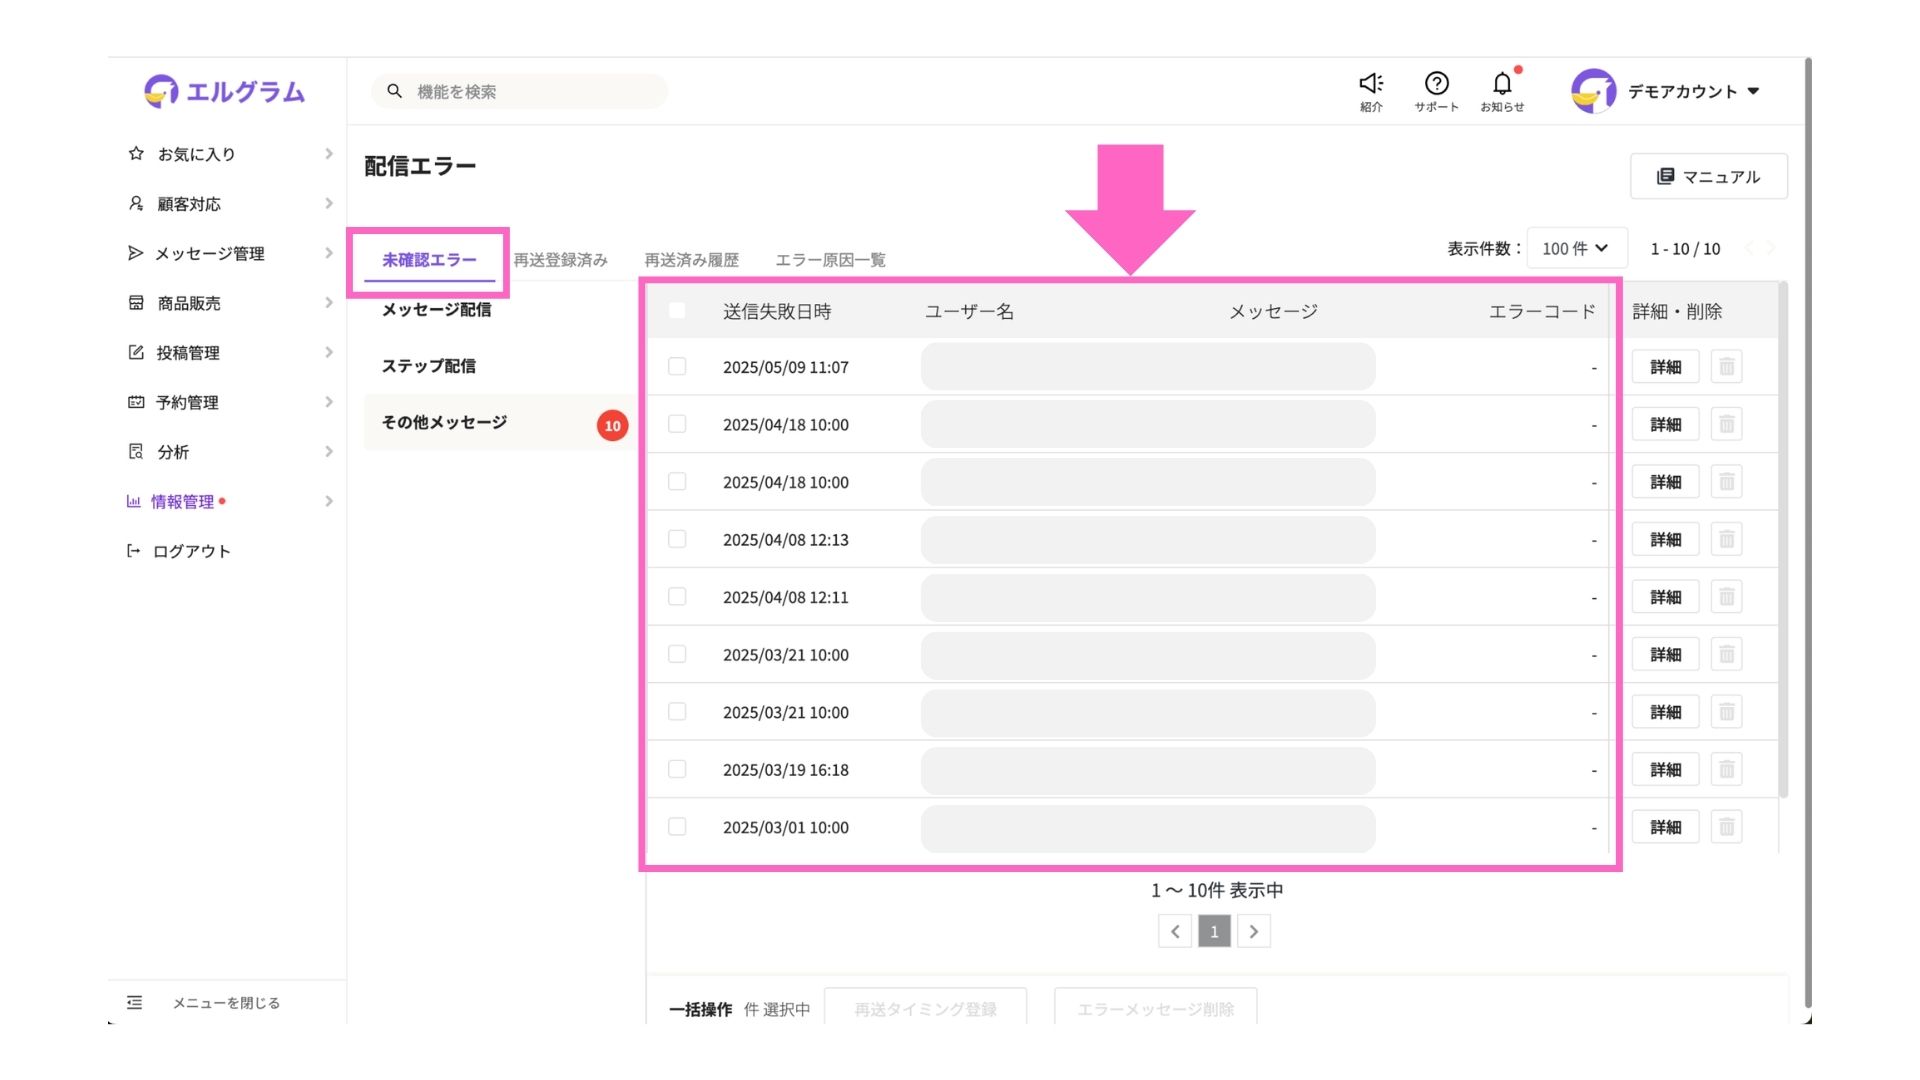This screenshot has height=1080, width=1920.
Task: Open the お知らせ notification bell
Action: pos(1502,84)
